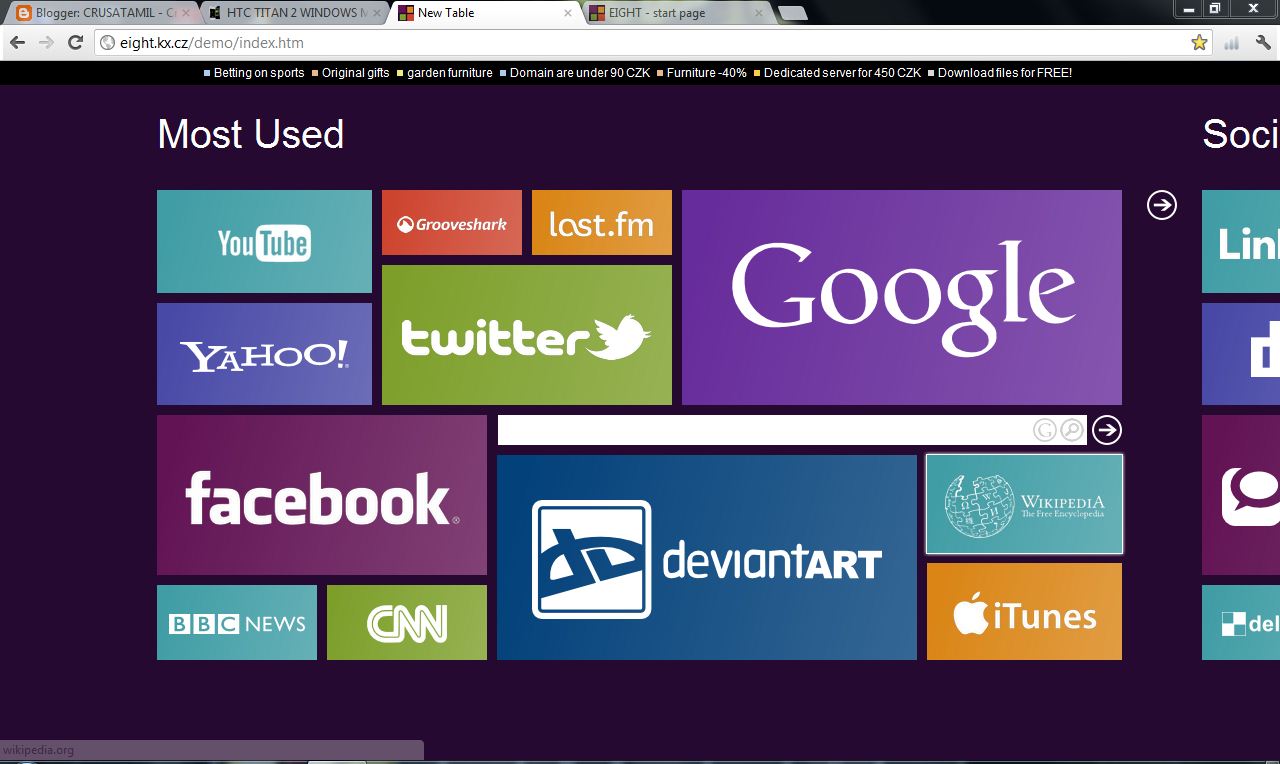Viewport: 1280px width, 764px height.
Task: Follow the garden furniture link
Action: point(450,73)
